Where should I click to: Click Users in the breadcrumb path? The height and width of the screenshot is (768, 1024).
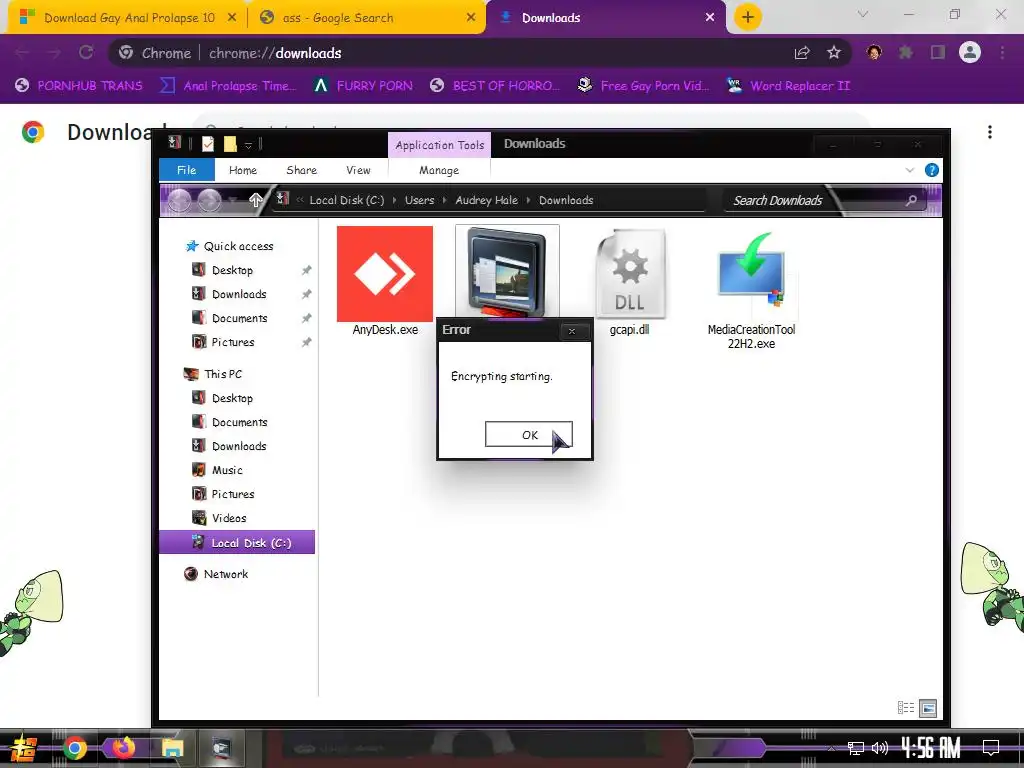click(x=419, y=200)
